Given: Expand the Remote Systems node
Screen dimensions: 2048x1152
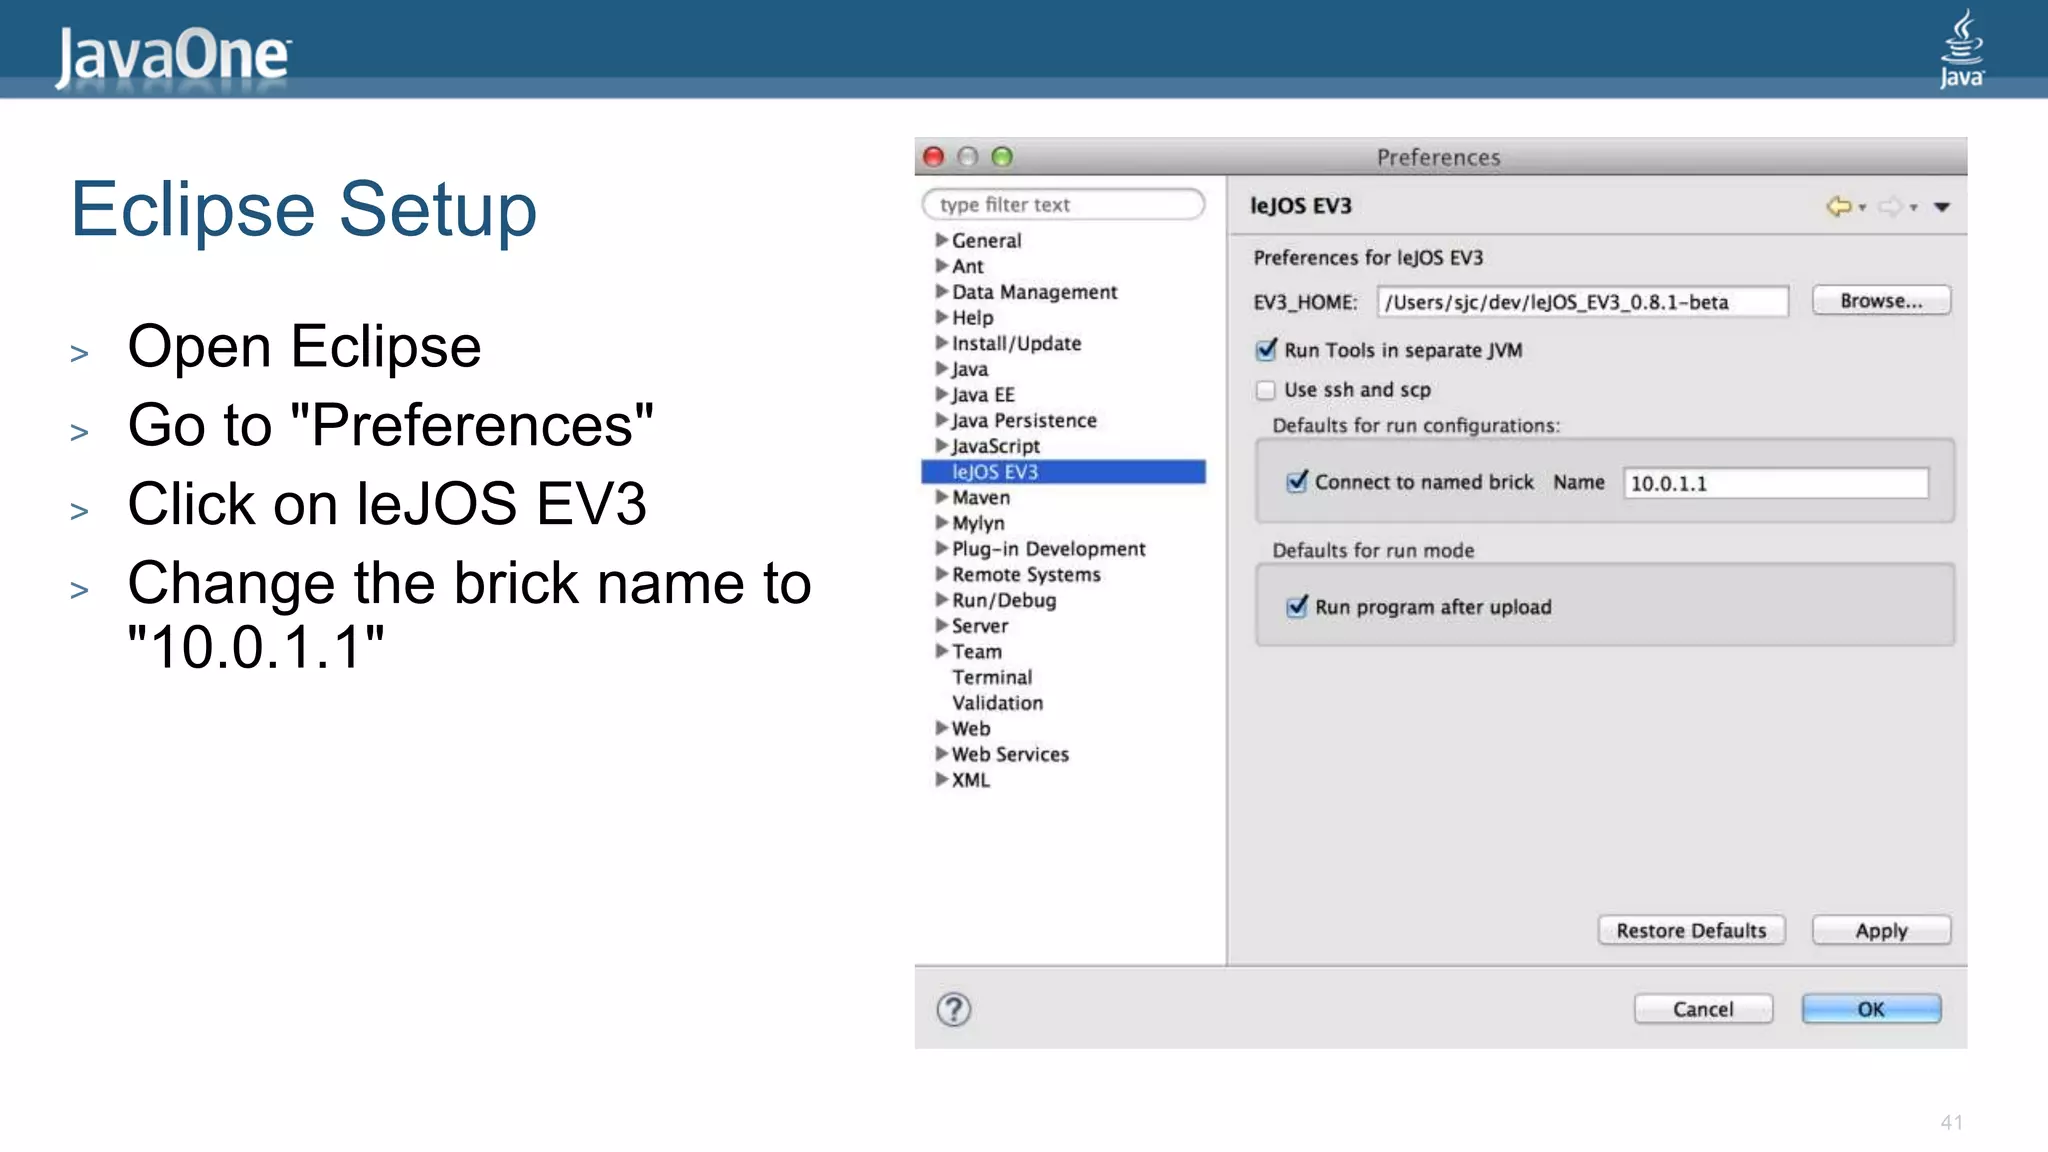Looking at the screenshot, I should [941, 574].
